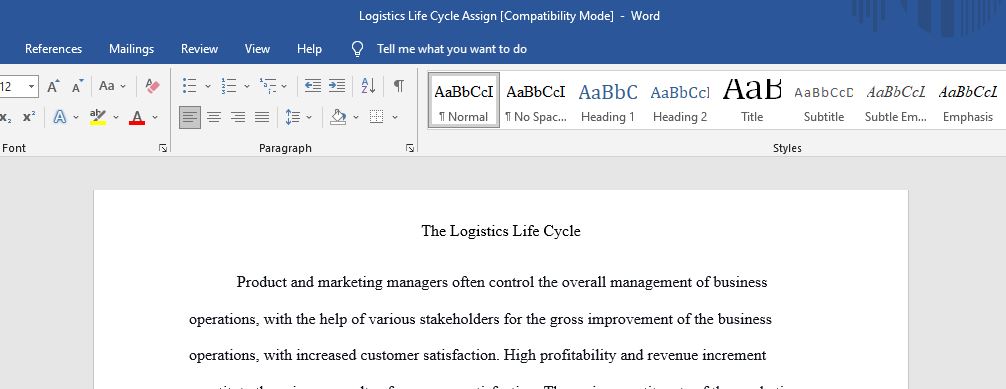Click the Borders icon
This screenshot has height=389, width=1006.
point(377,117)
